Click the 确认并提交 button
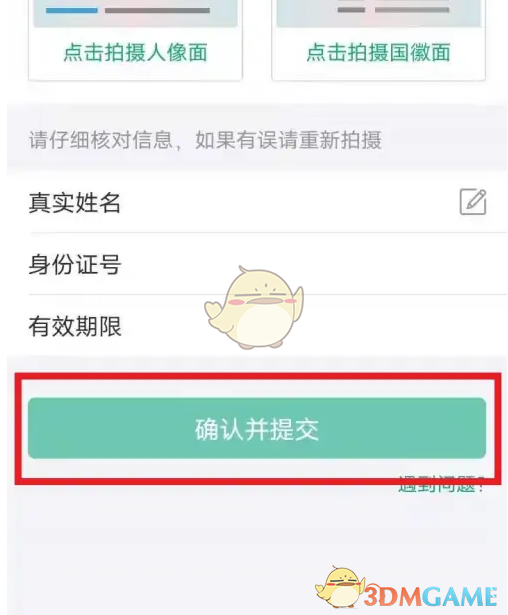Image resolution: width=508 pixels, height=615 pixels. [257, 428]
